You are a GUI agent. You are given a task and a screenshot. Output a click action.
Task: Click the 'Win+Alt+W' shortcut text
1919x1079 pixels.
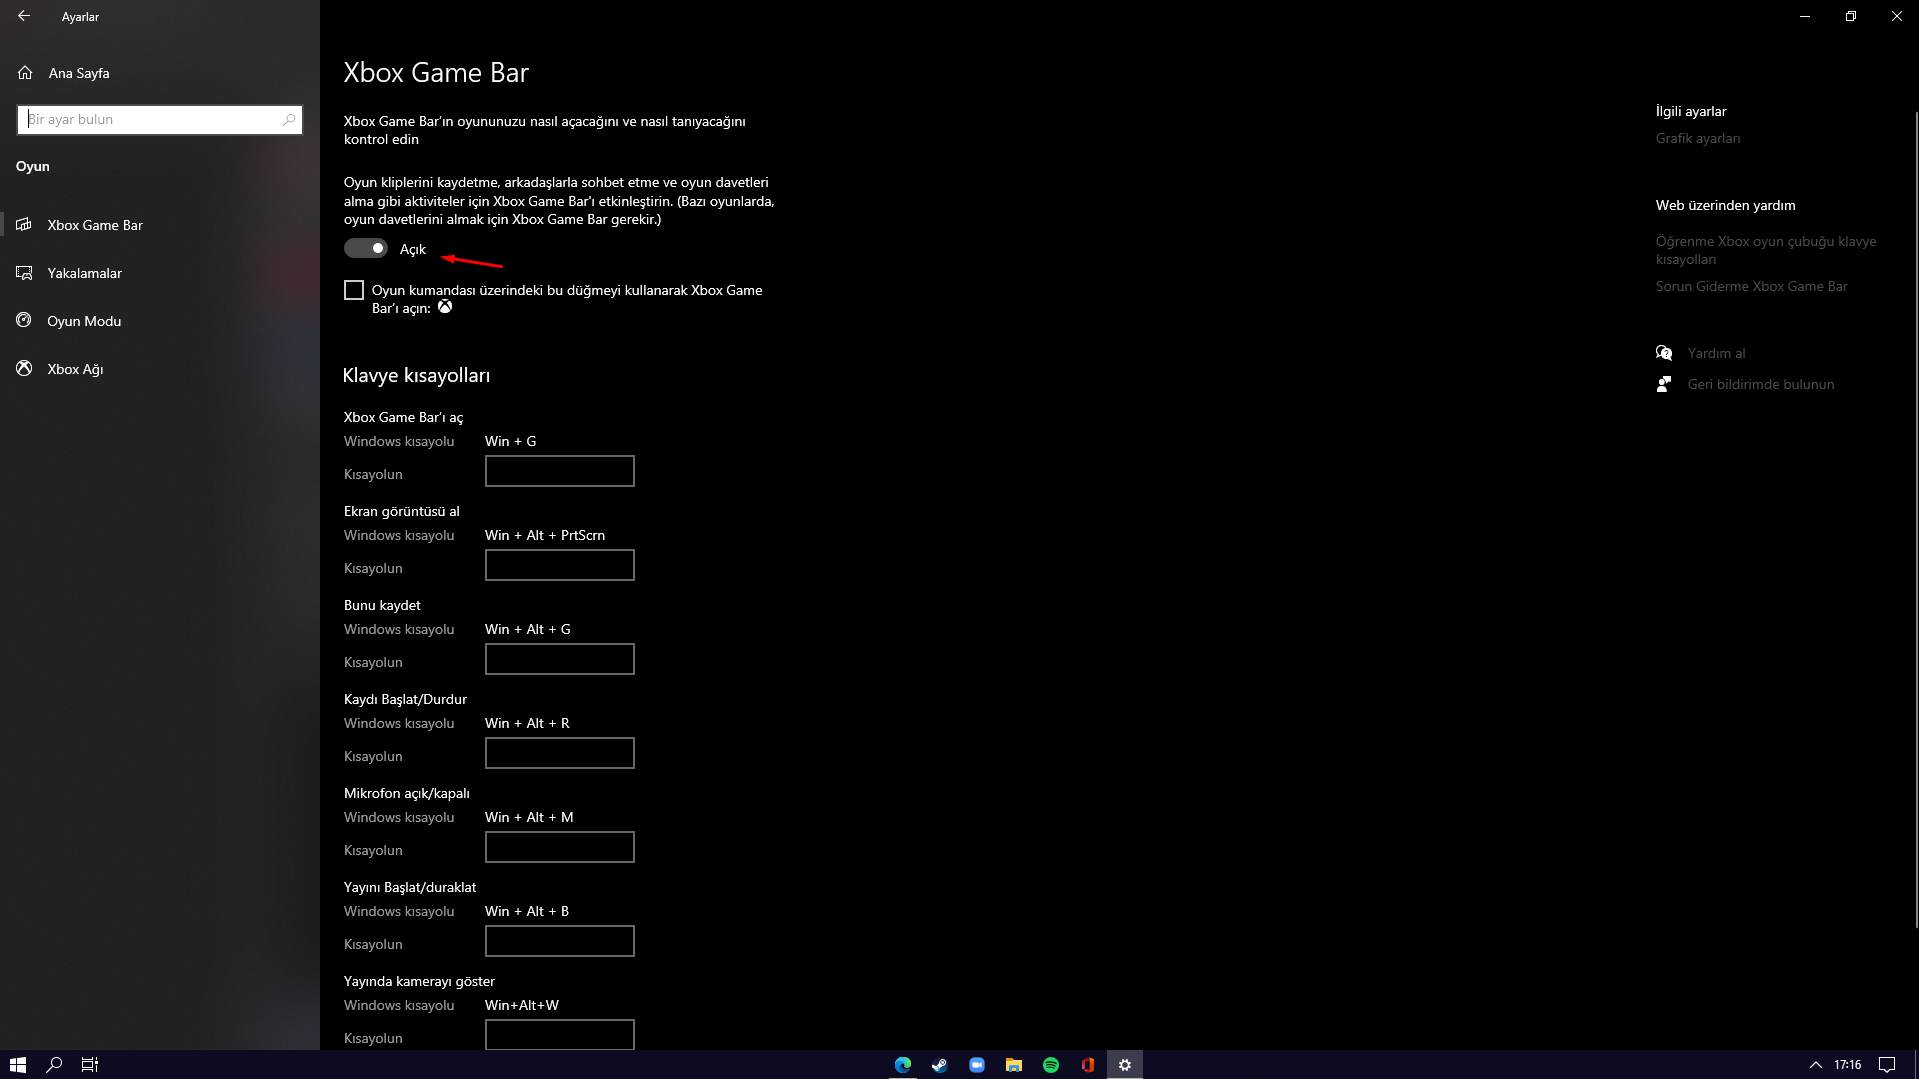pos(522,1005)
